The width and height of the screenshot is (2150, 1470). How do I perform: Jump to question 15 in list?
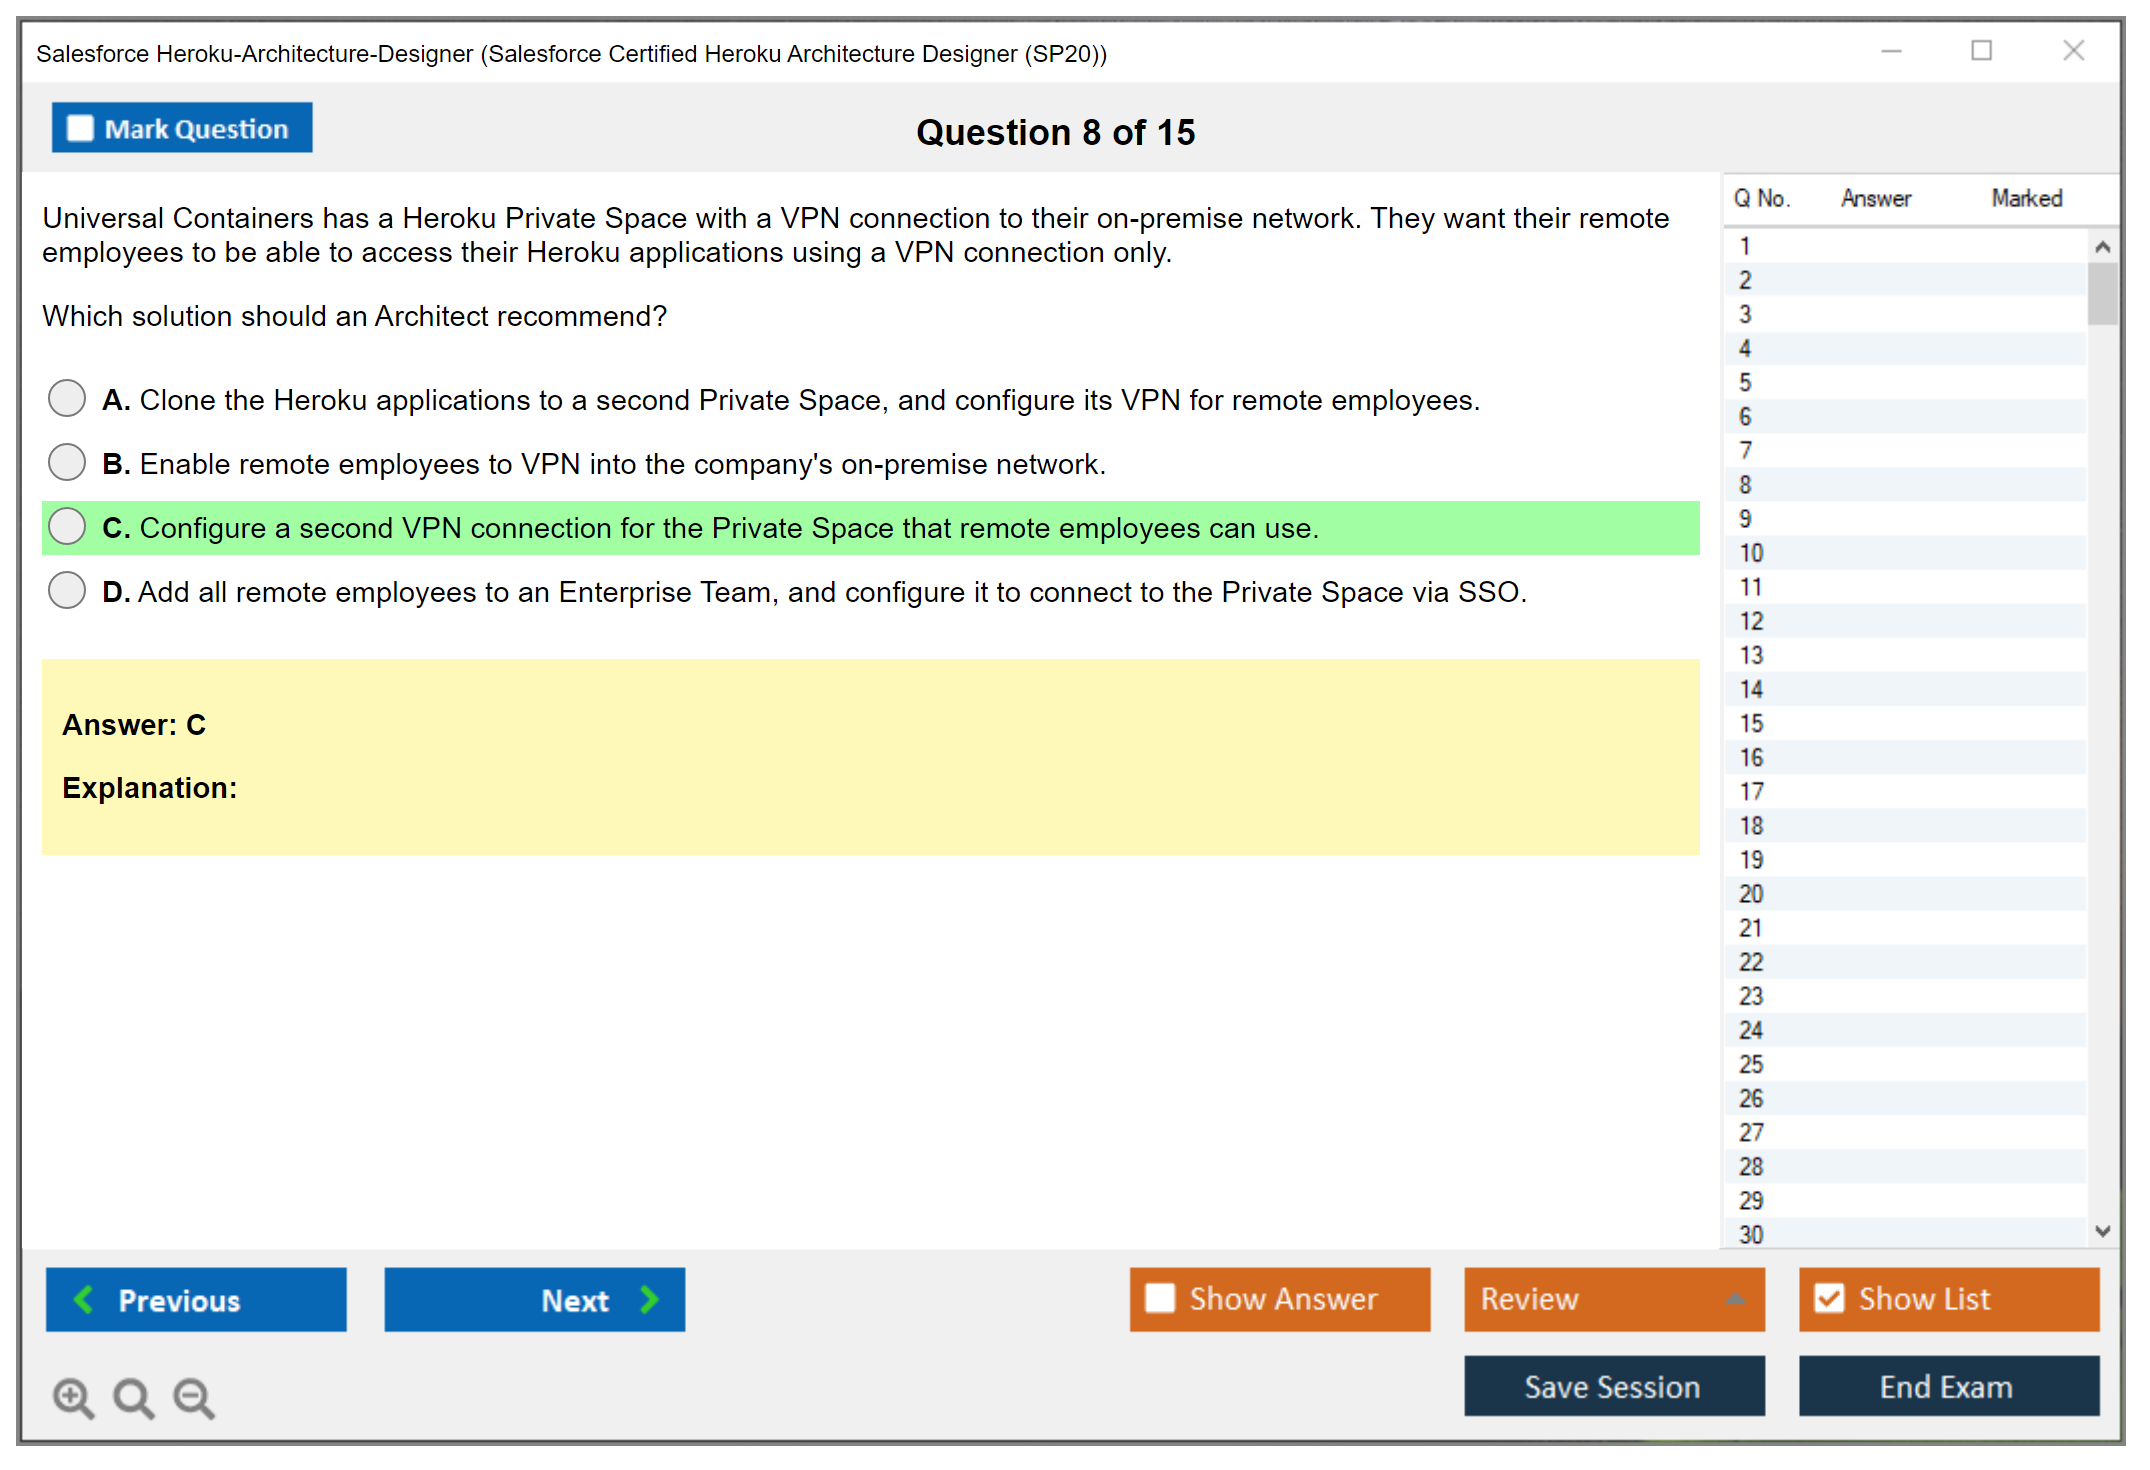tap(1751, 723)
